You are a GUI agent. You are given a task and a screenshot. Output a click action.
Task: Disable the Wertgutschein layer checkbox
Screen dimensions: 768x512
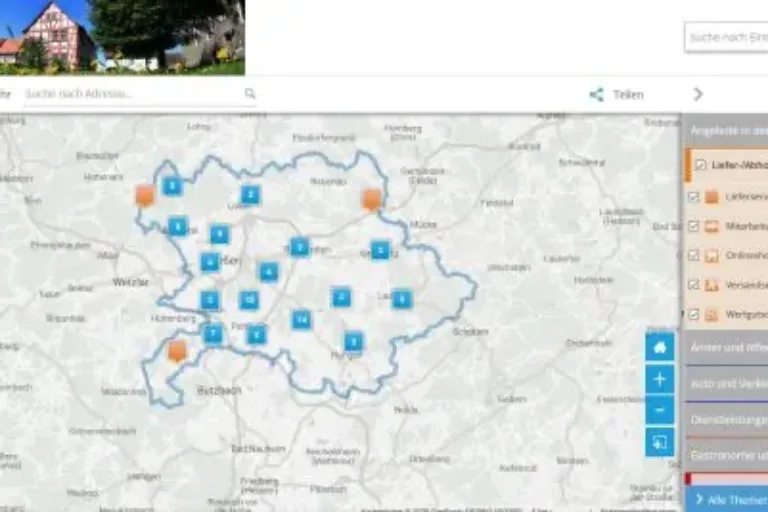pyautogui.click(x=694, y=314)
